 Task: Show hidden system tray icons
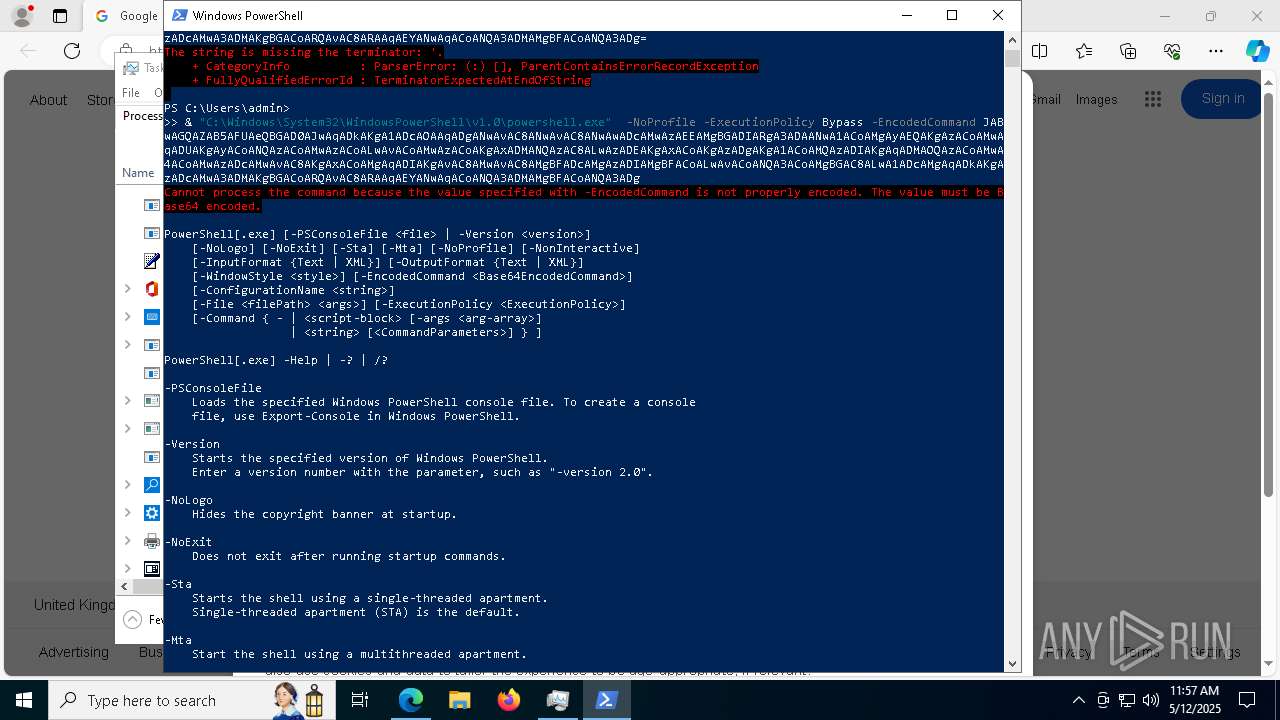point(1079,700)
